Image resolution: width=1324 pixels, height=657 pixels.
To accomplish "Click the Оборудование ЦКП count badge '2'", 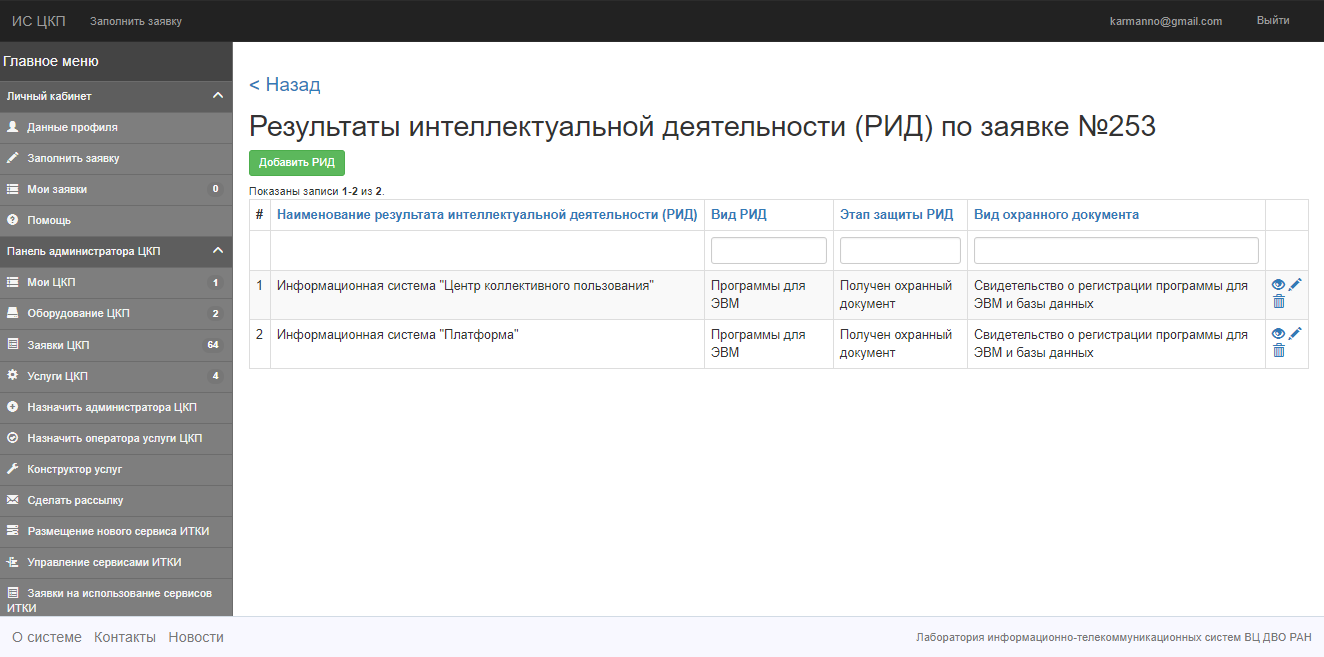I will (x=215, y=313).
